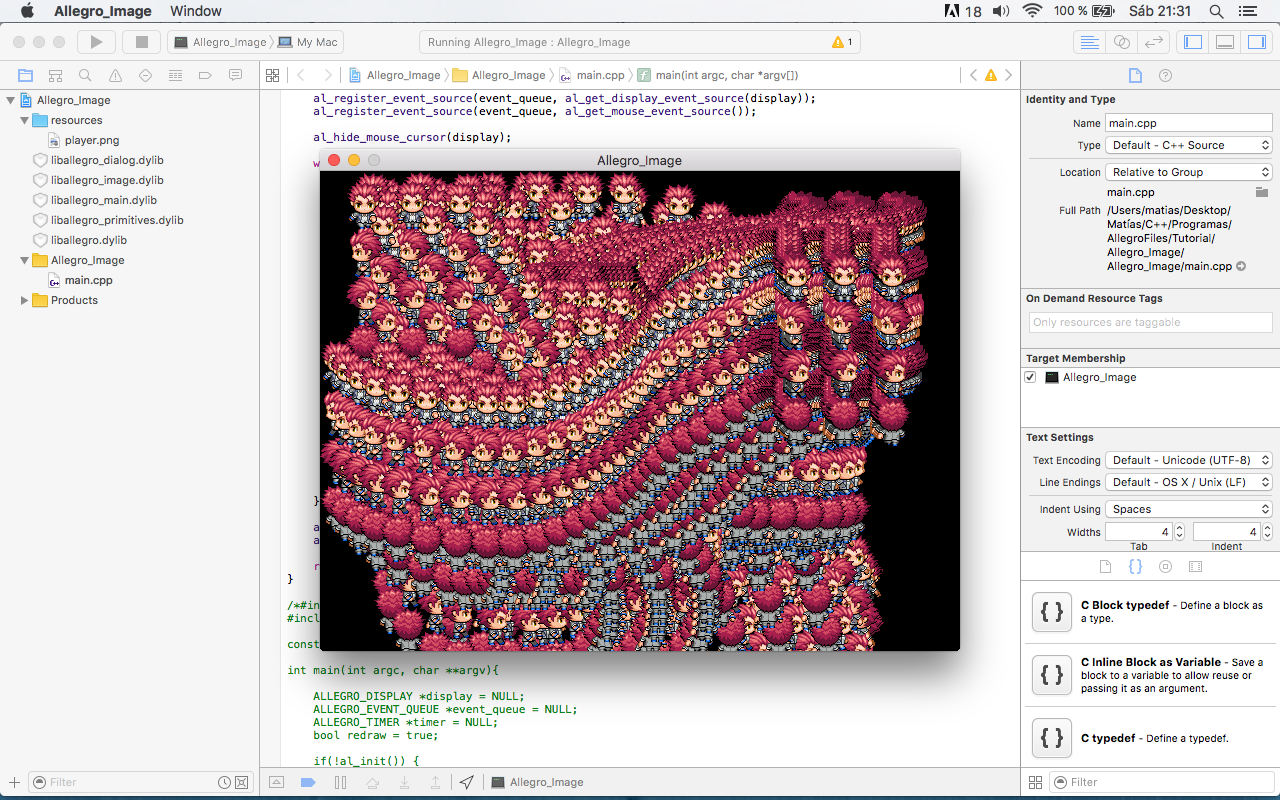
Task: Open the Line Endings dropdown
Action: 1188,483
